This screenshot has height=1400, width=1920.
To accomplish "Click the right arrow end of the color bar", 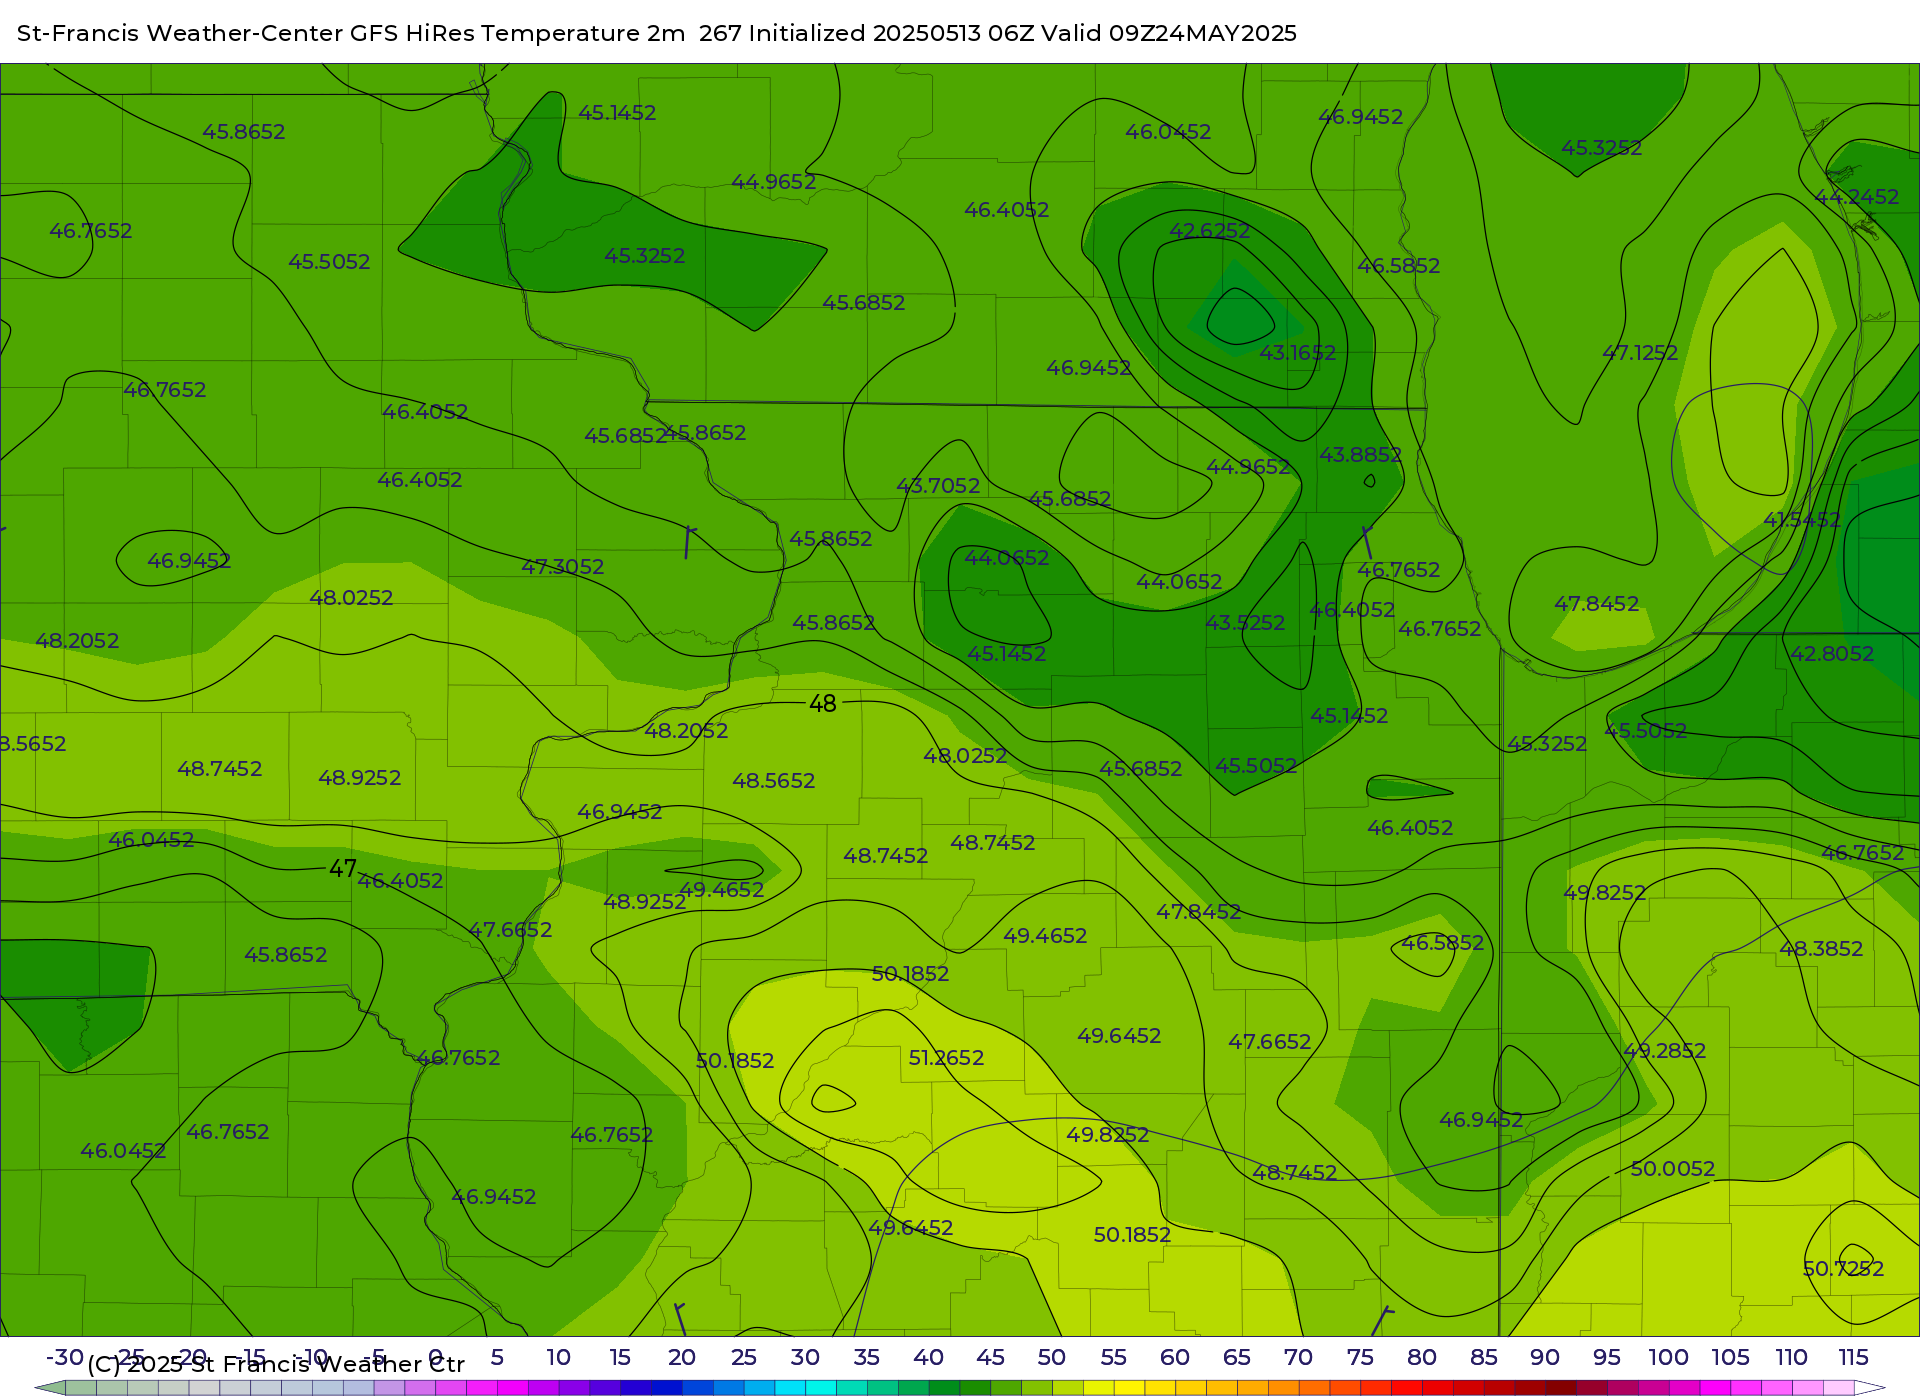I will pos(1870,1388).
